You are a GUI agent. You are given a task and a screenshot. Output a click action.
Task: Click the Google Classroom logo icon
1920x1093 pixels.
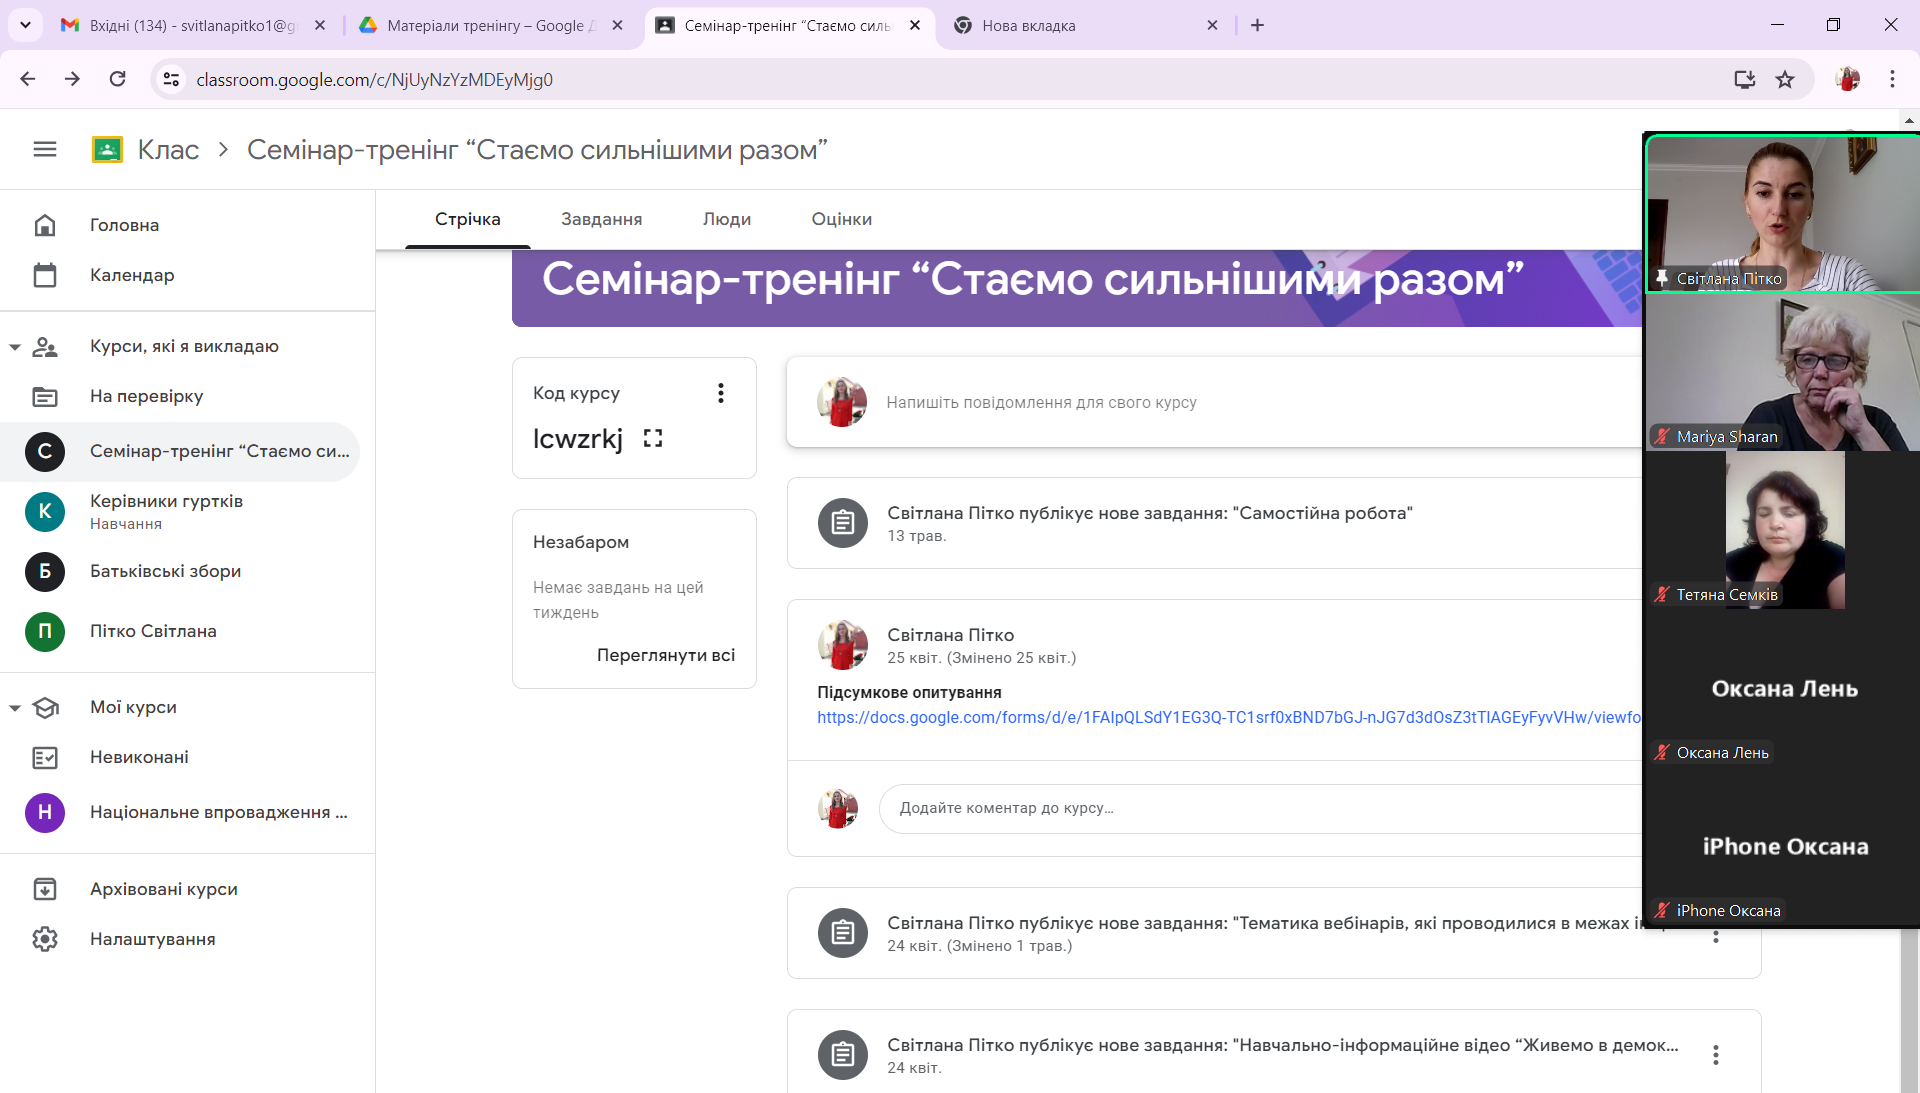pyautogui.click(x=107, y=150)
